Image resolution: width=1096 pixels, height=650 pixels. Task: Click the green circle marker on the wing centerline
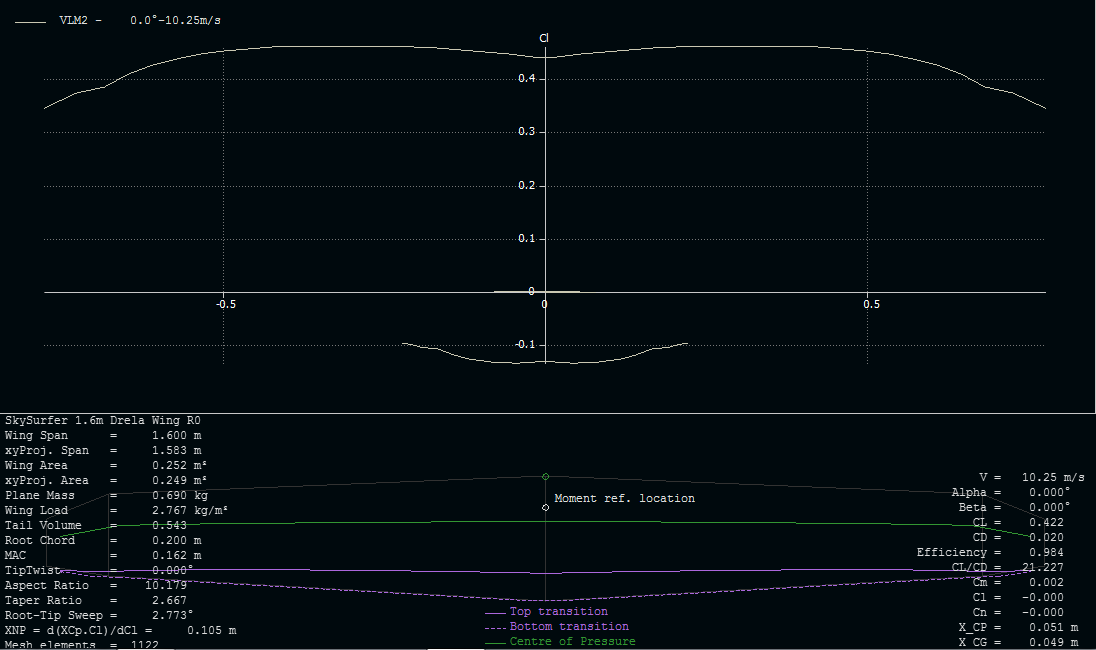546,477
